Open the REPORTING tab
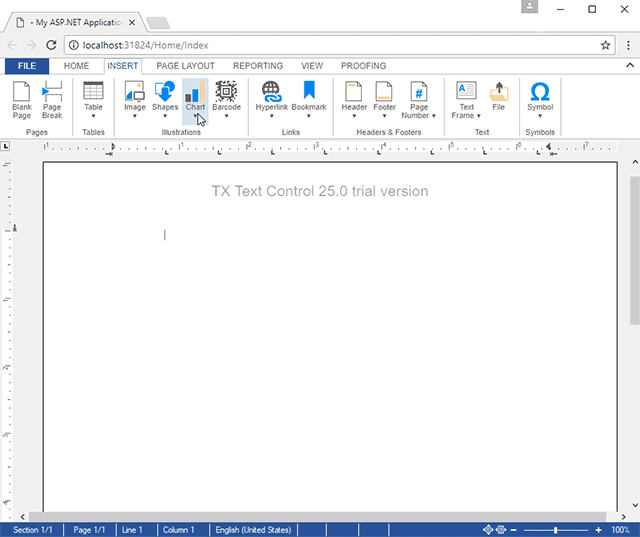Screen dimensions: 640x537 (258, 66)
